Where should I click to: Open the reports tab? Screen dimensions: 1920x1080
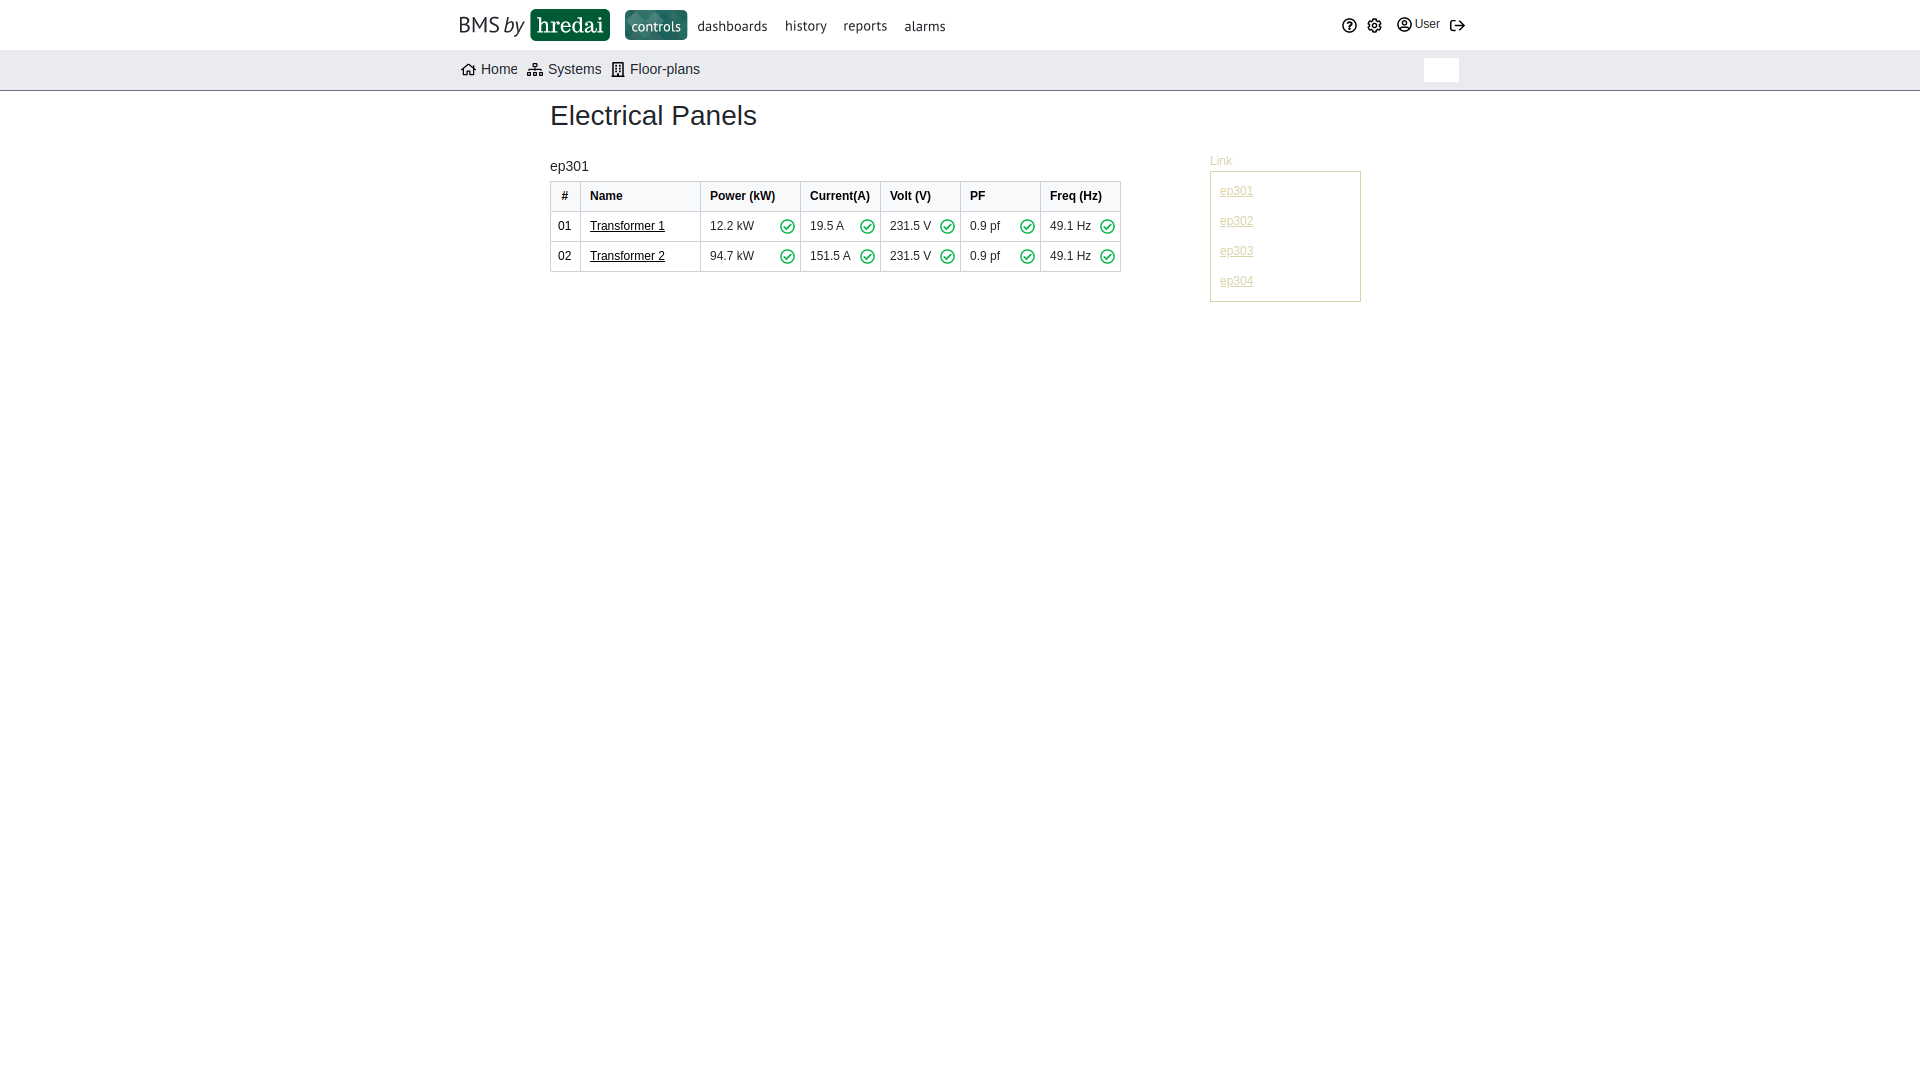[x=865, y=26]
